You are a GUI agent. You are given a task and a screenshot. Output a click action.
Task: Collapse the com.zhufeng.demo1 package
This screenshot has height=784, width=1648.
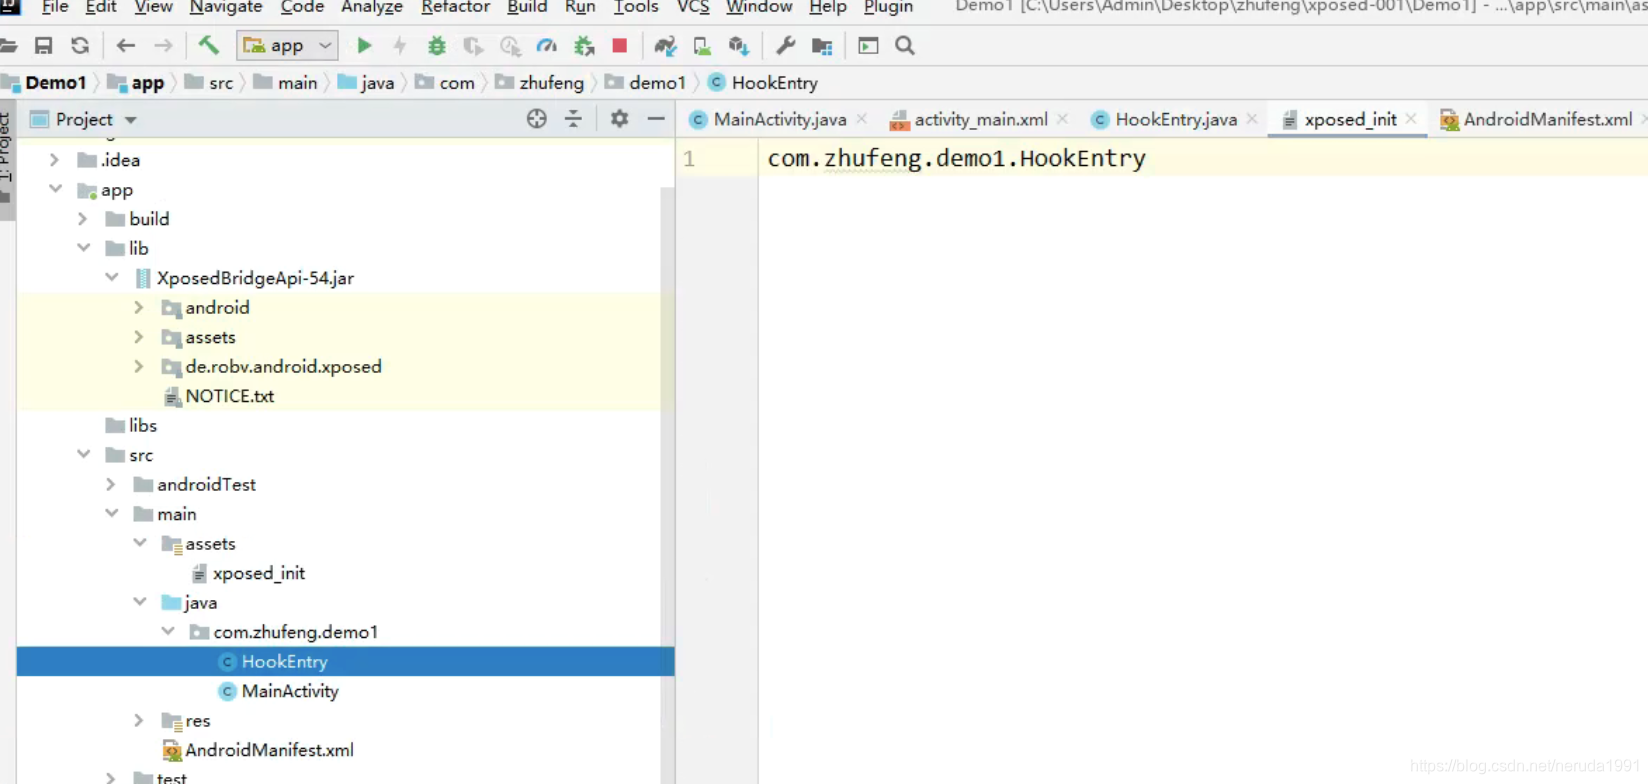(167, 632)
